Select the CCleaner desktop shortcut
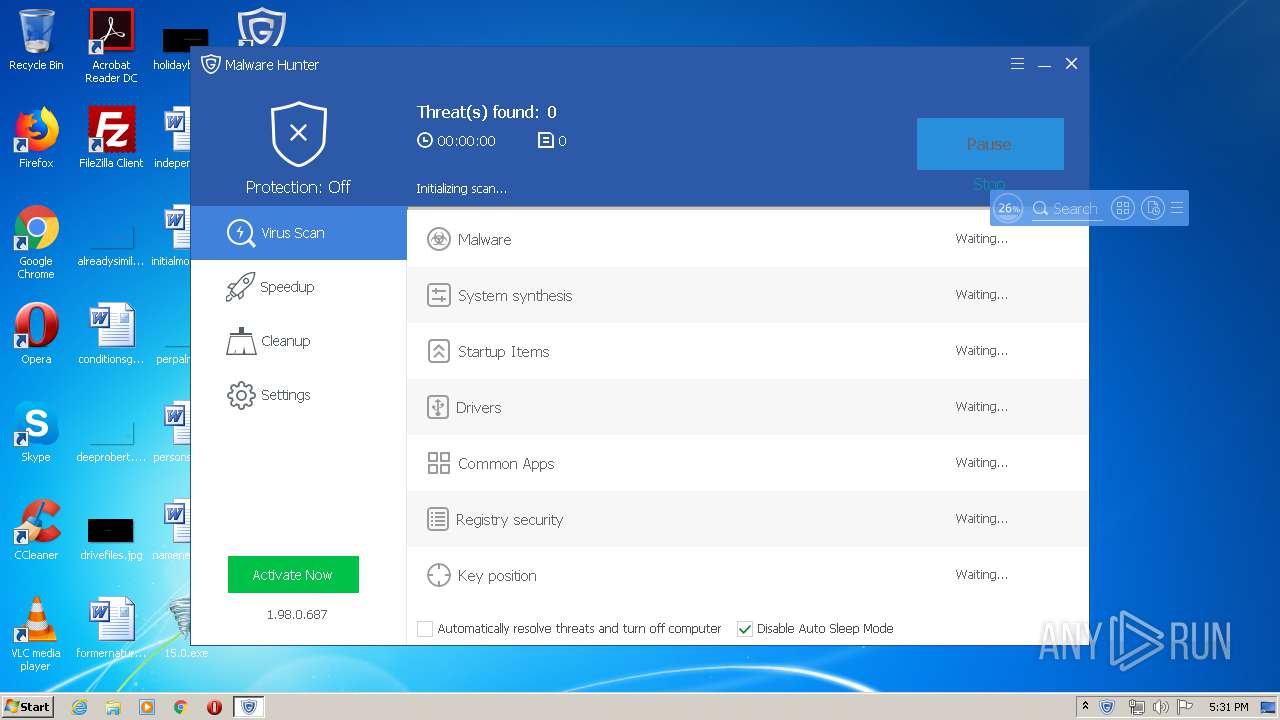The width and height of the screenshot is (1280, 720). pos(36,530)
